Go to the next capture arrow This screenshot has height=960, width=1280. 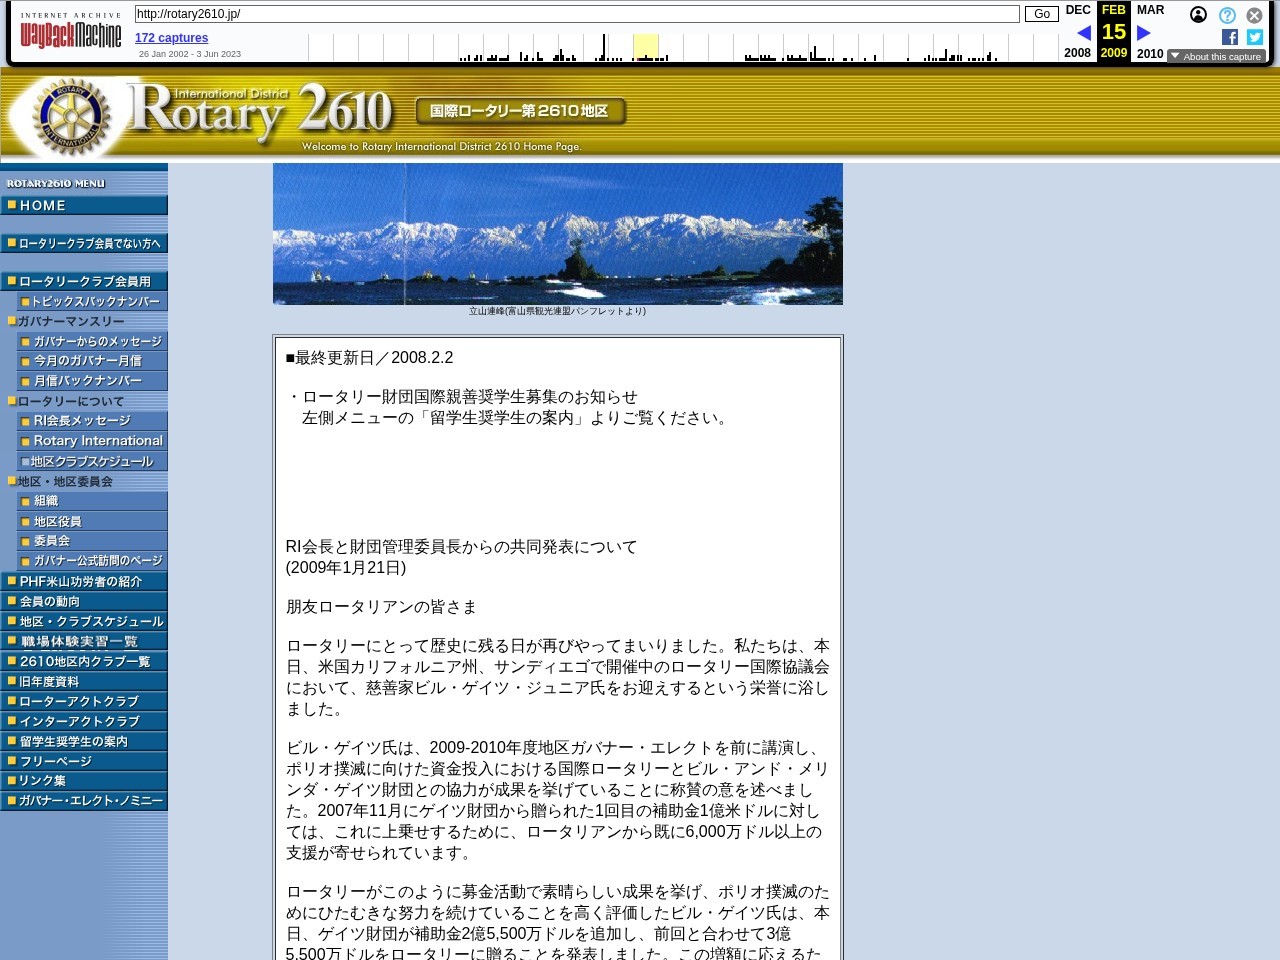[1143, 32]
